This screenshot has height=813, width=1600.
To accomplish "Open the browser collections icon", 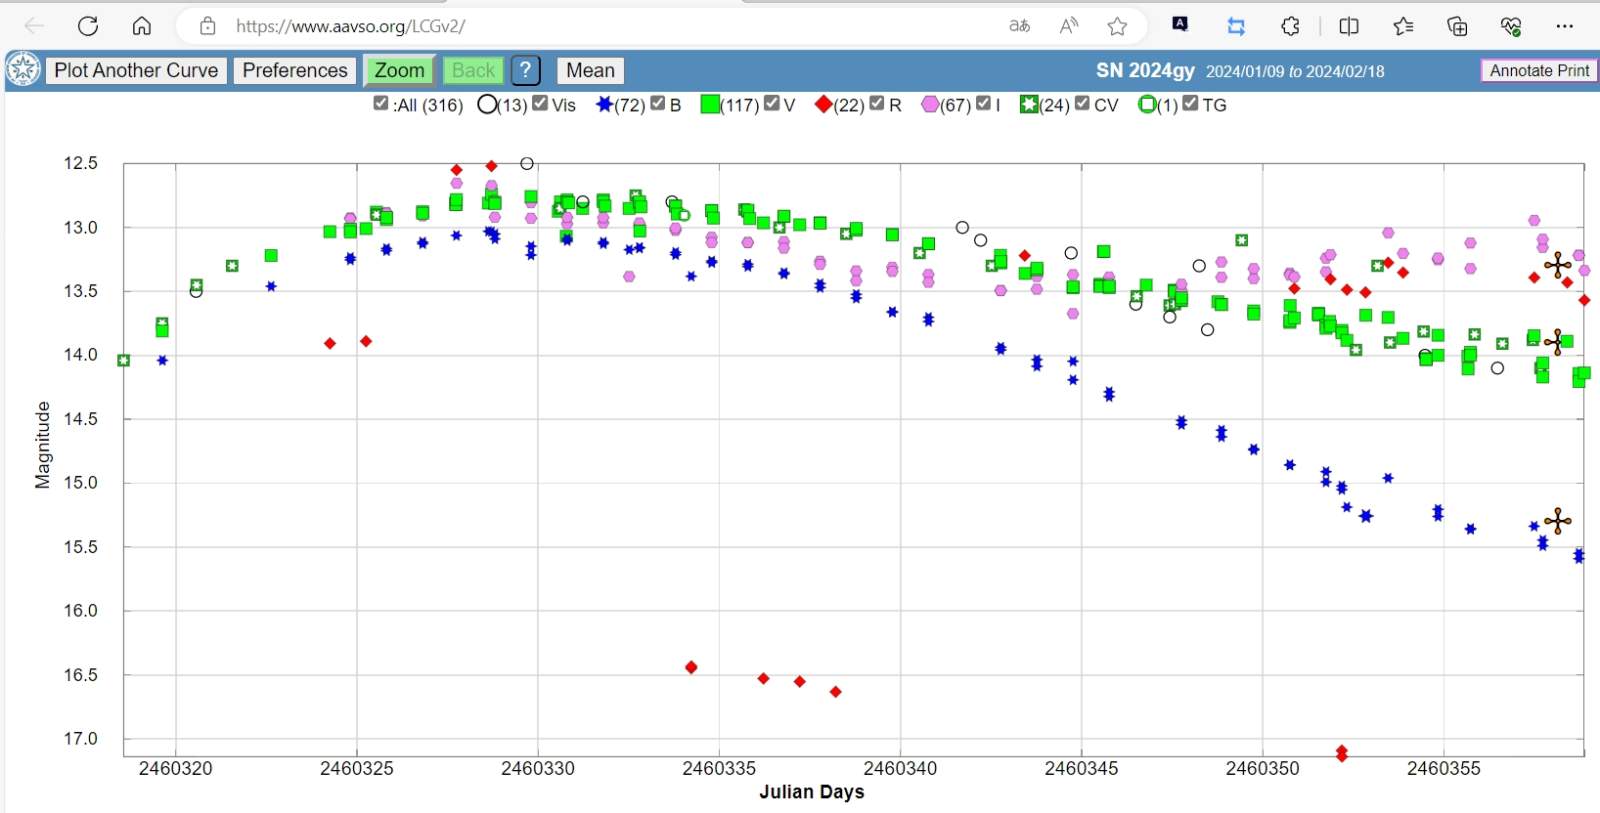I will [x=1457, y=26].
